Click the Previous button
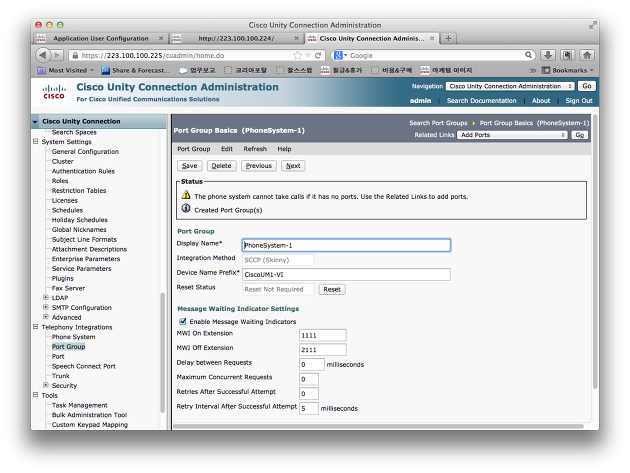Viewport: 630px width, 473px height. pyautogui.click(x=259, y=166)
